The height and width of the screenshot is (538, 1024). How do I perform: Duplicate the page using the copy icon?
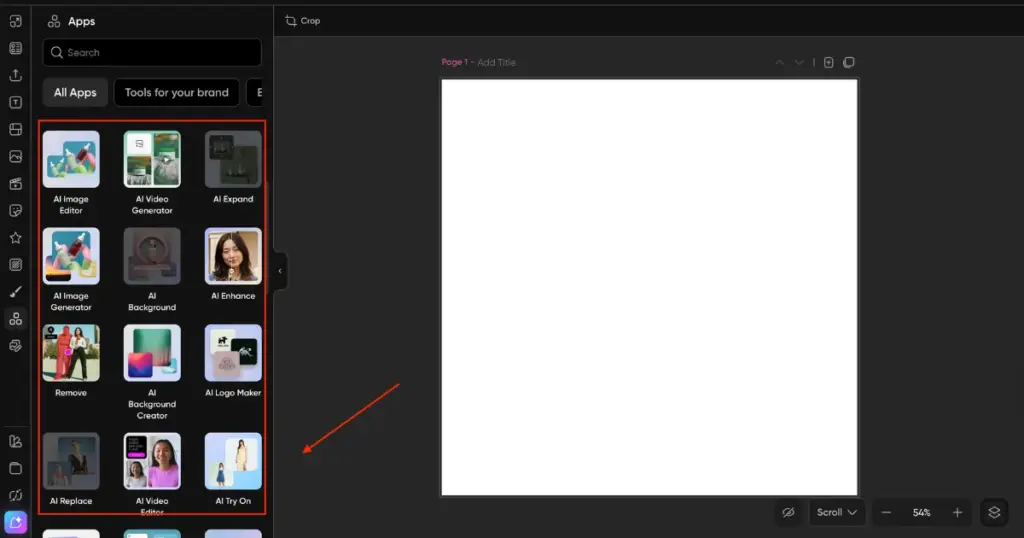tap(848, 63)
